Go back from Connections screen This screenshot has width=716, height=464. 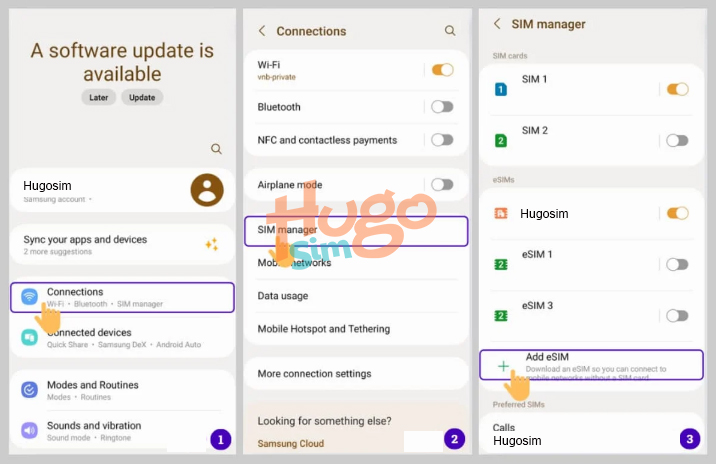(x=262, y=31)
